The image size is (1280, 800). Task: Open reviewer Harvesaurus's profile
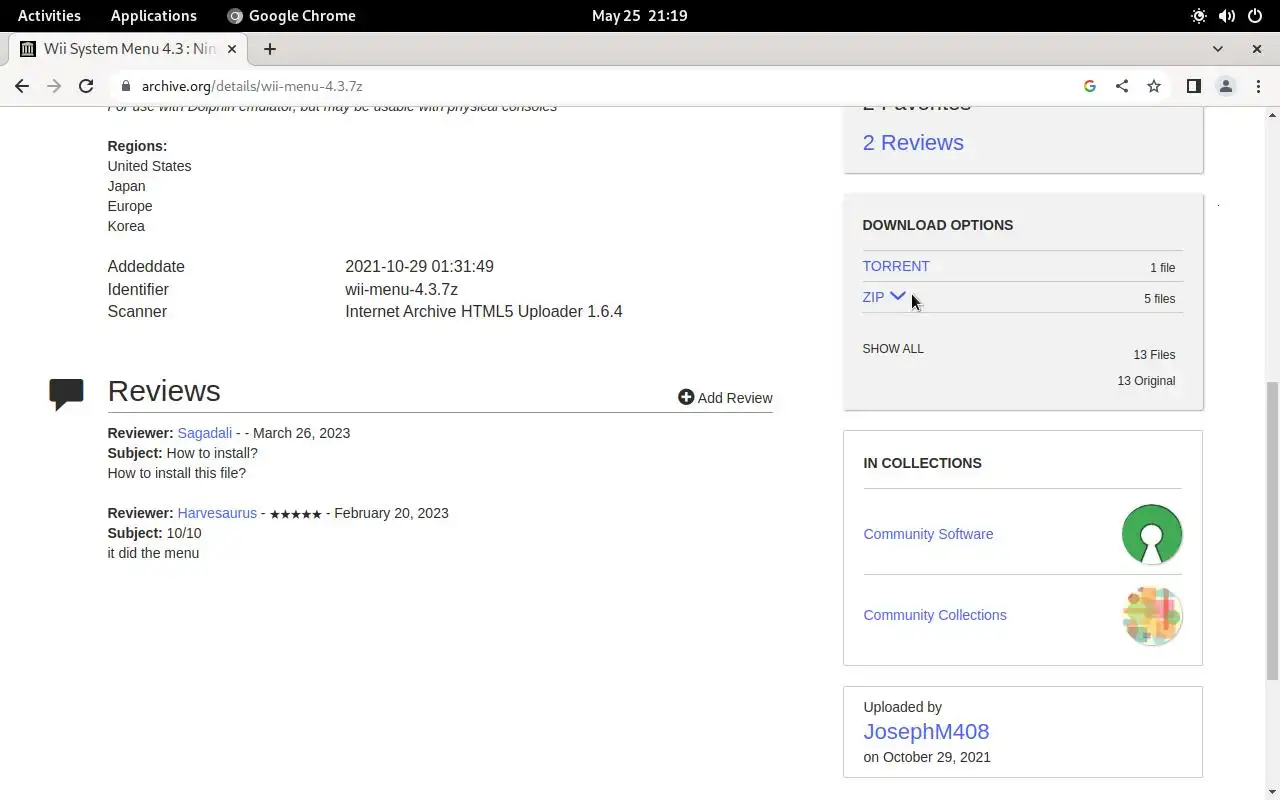pyautogui.click(x=217, y=513)
